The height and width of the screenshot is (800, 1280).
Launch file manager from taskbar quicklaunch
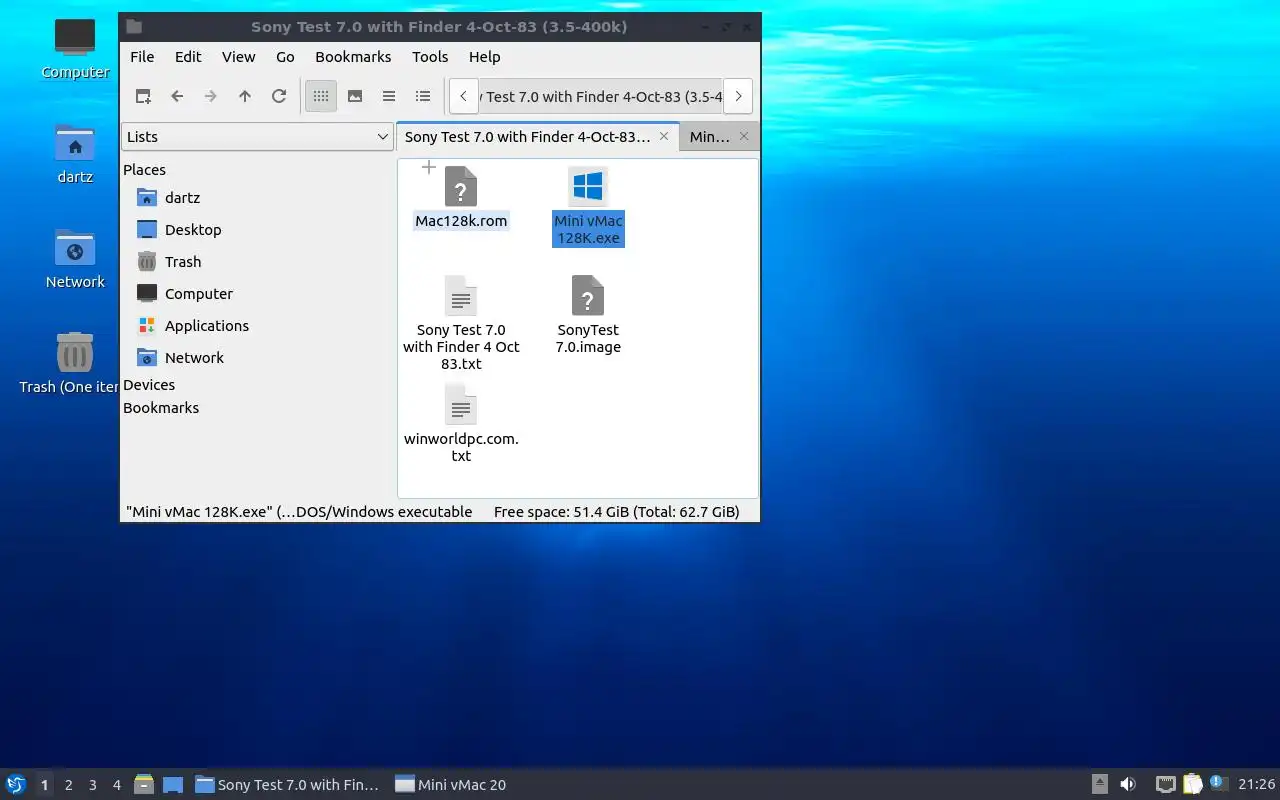click(x=144, y=785)
